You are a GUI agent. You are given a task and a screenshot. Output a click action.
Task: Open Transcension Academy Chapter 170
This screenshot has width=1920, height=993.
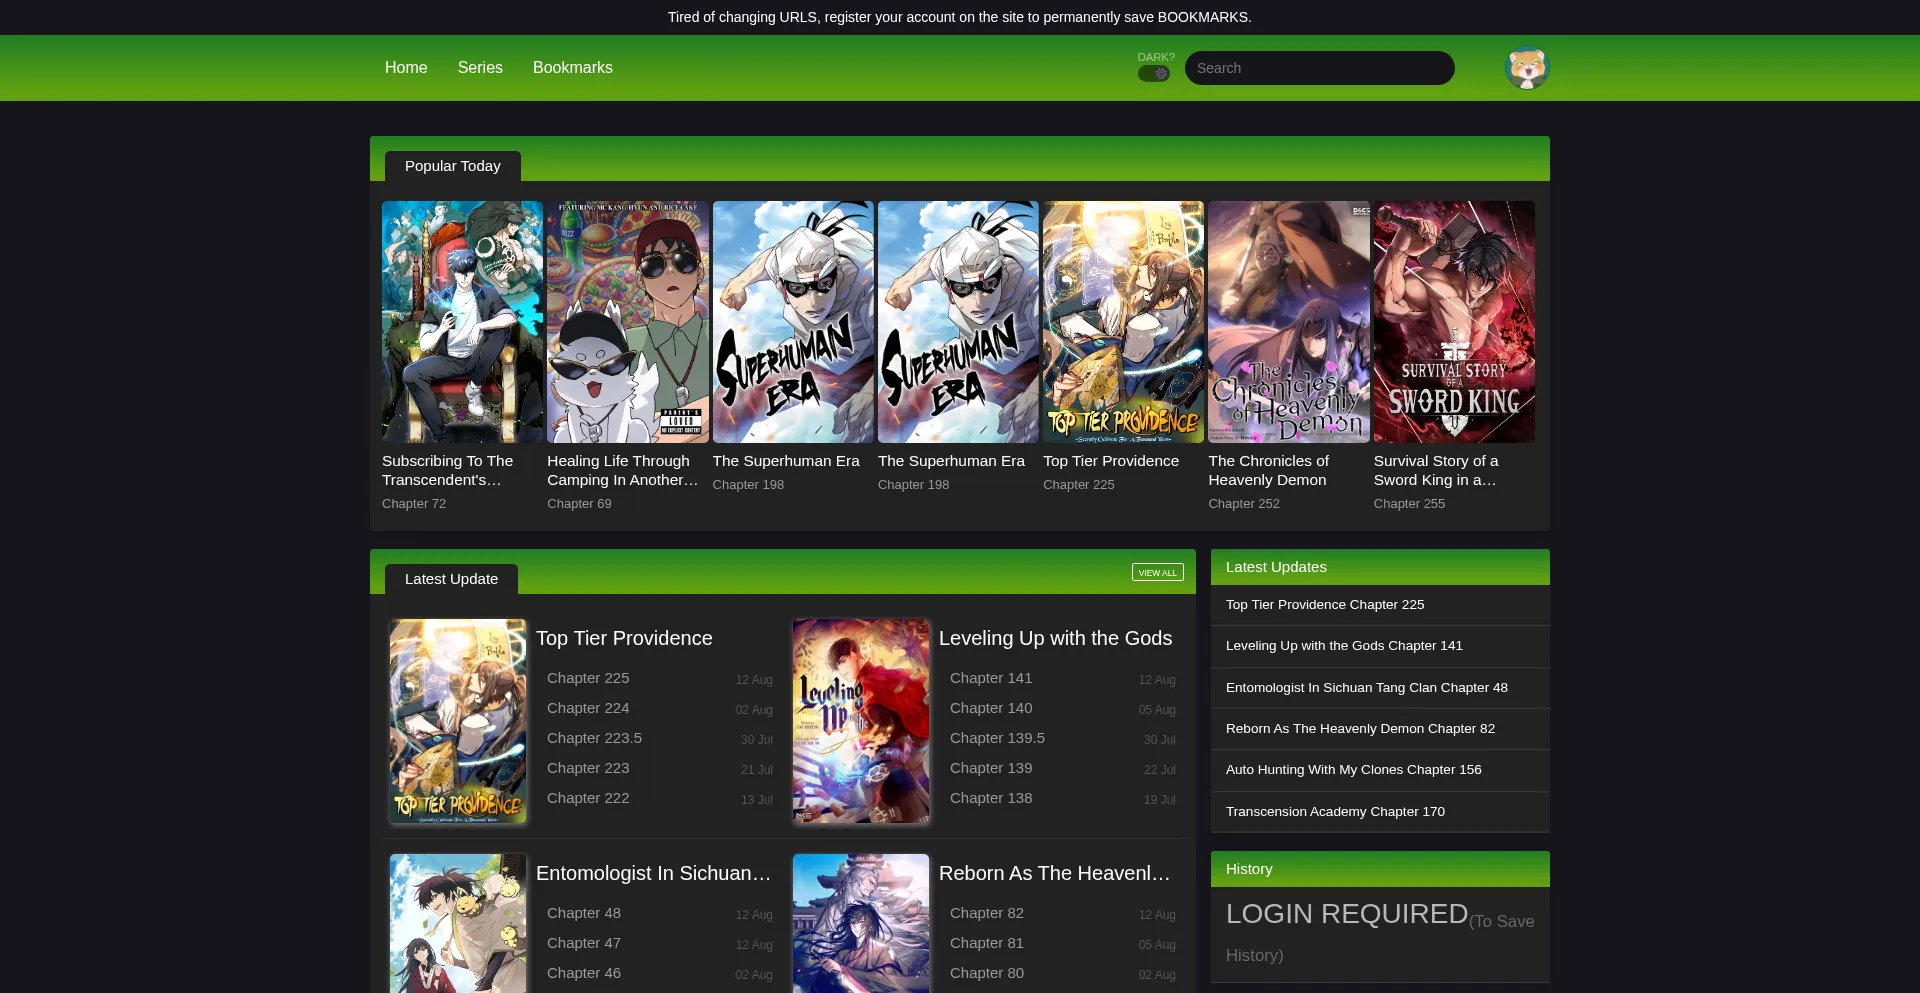click(1335, 812)
